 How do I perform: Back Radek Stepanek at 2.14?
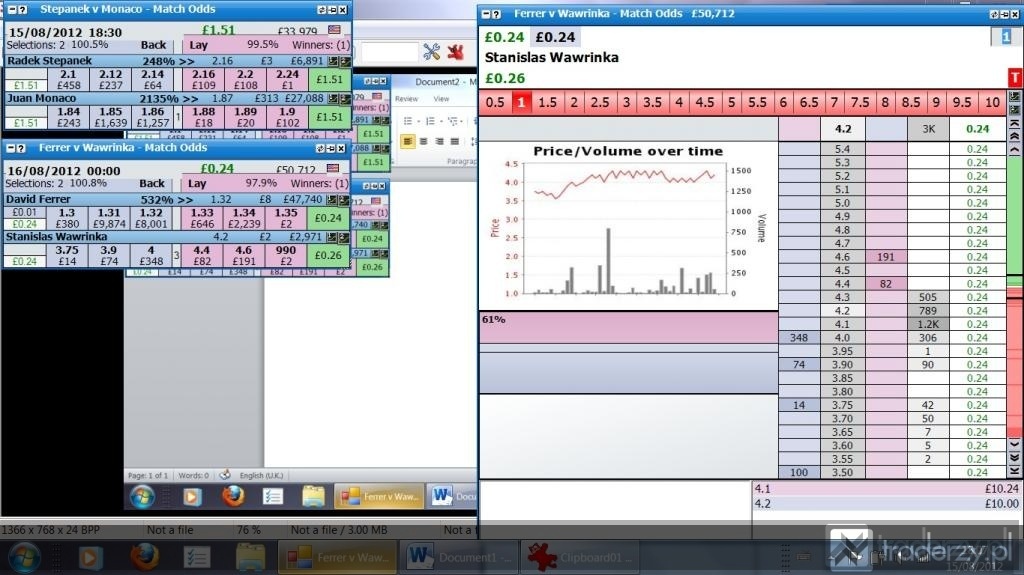[x=153, y=80]
